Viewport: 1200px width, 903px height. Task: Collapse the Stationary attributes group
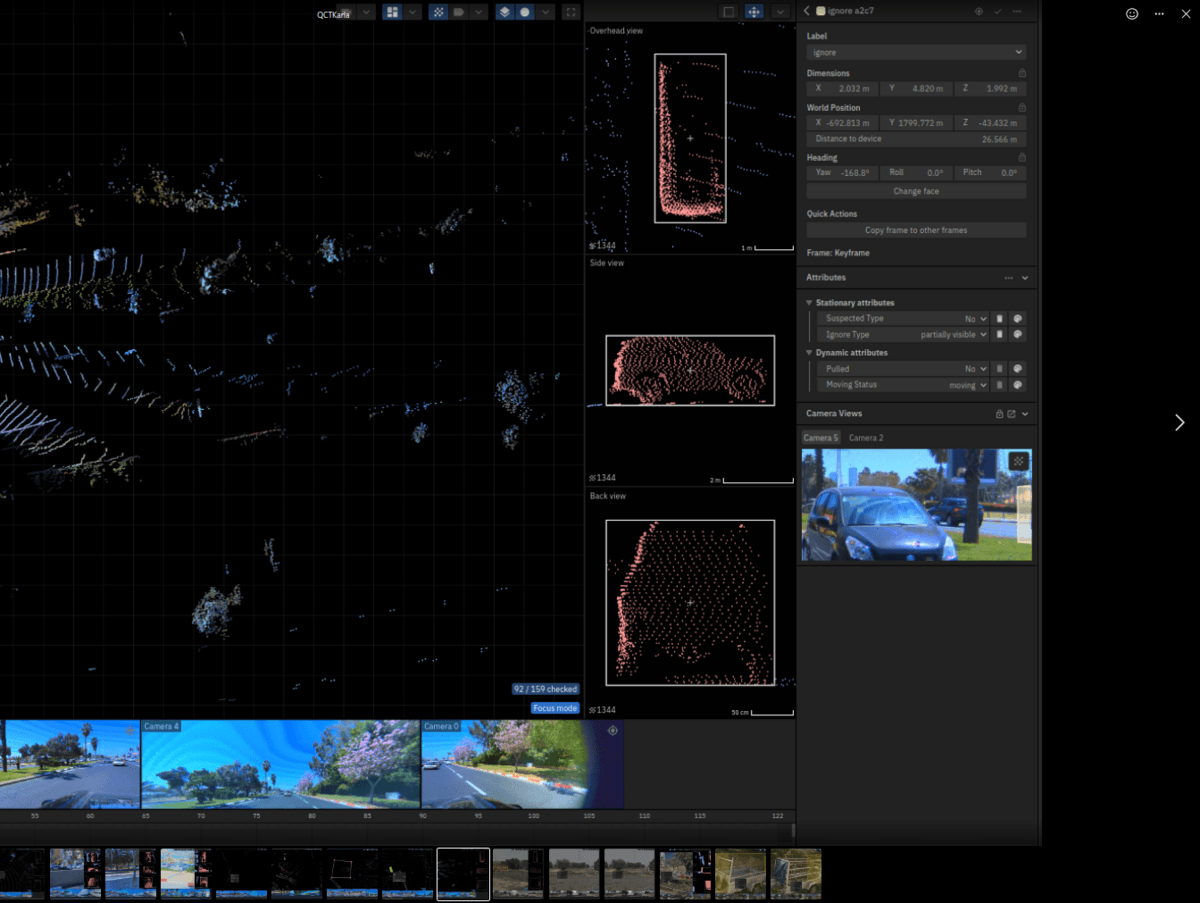[x=809, y=303]
